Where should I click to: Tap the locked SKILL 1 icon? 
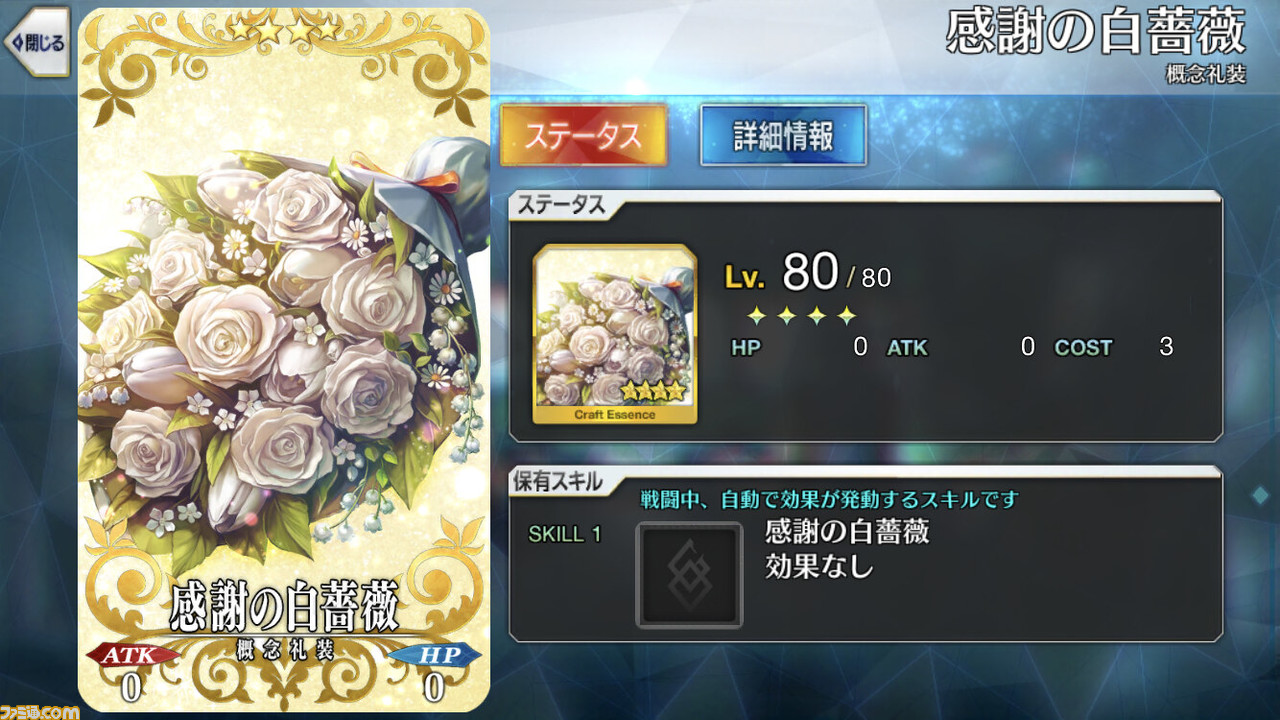click(689, 575)
